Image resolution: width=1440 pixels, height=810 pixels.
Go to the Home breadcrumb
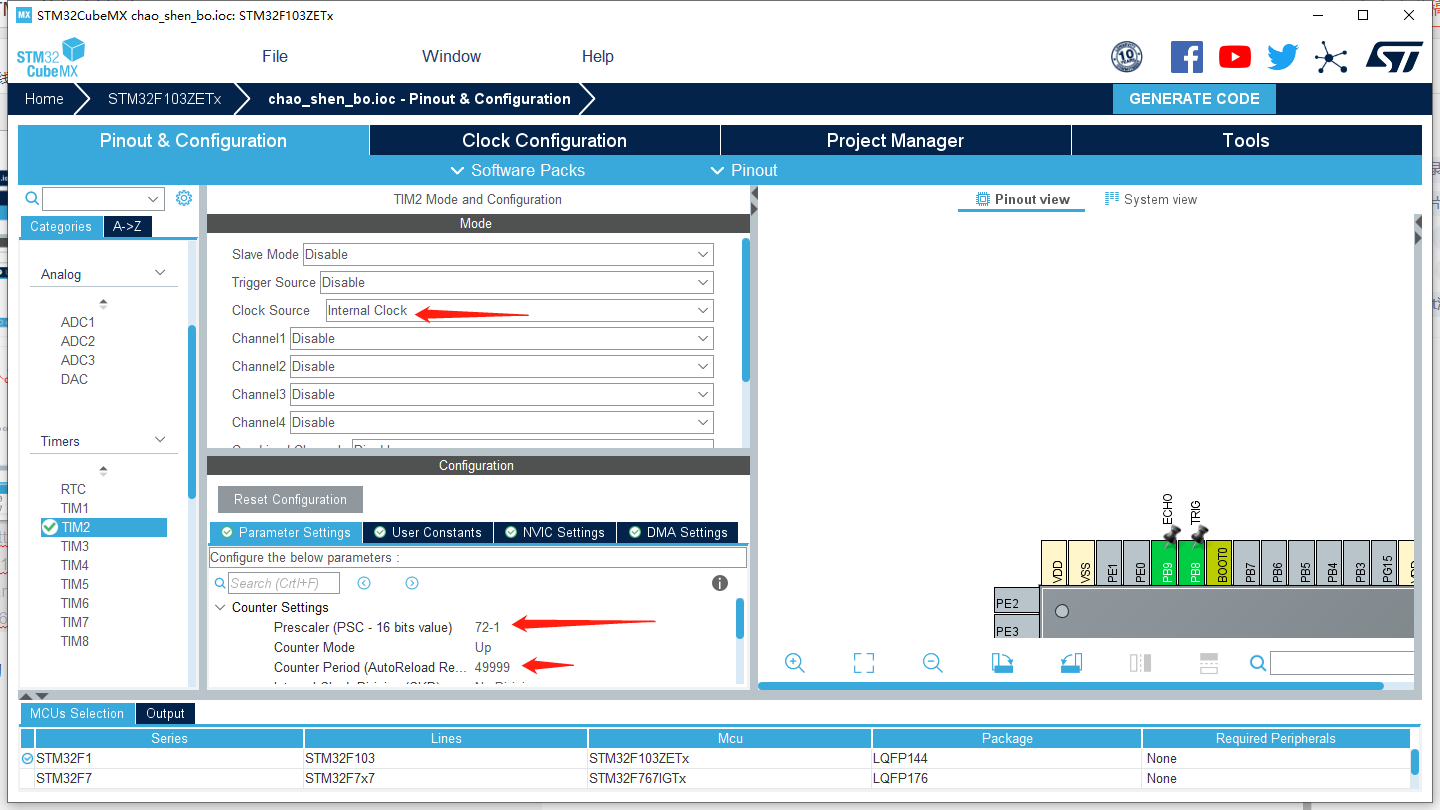pyautogui.click(x=44, y=98)
